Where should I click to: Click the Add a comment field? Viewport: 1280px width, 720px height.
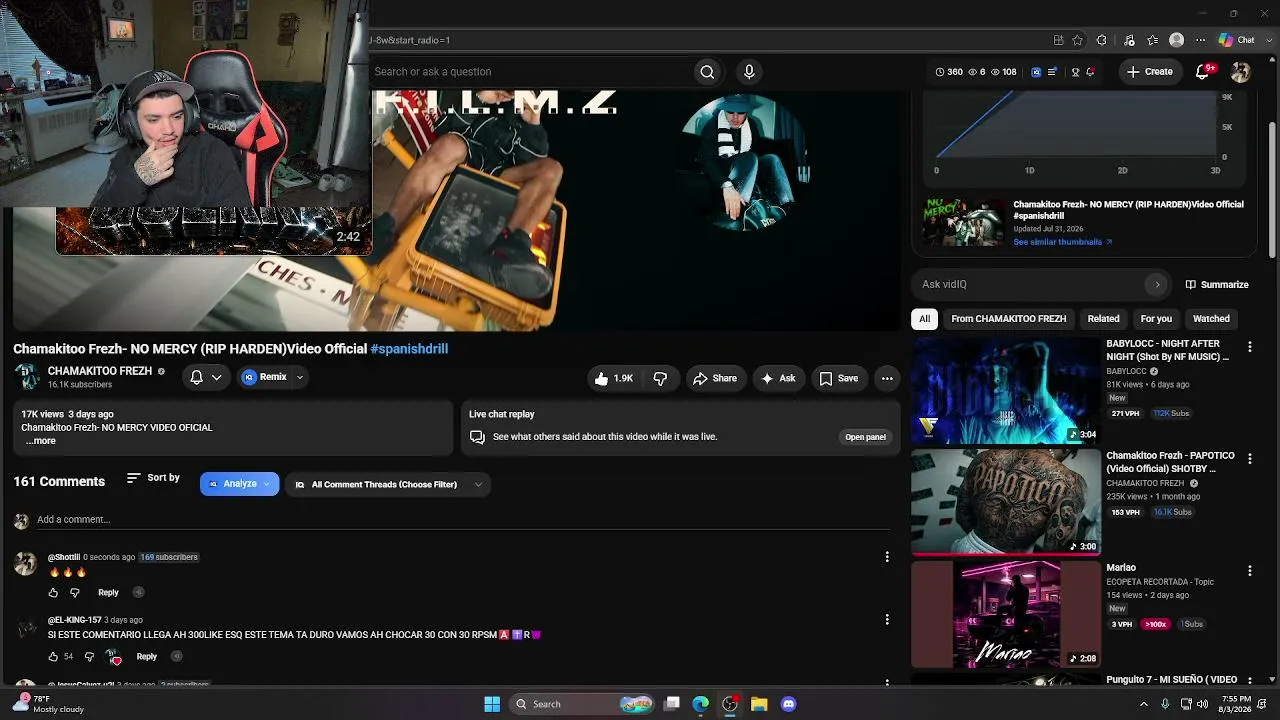tap(463, 520)
